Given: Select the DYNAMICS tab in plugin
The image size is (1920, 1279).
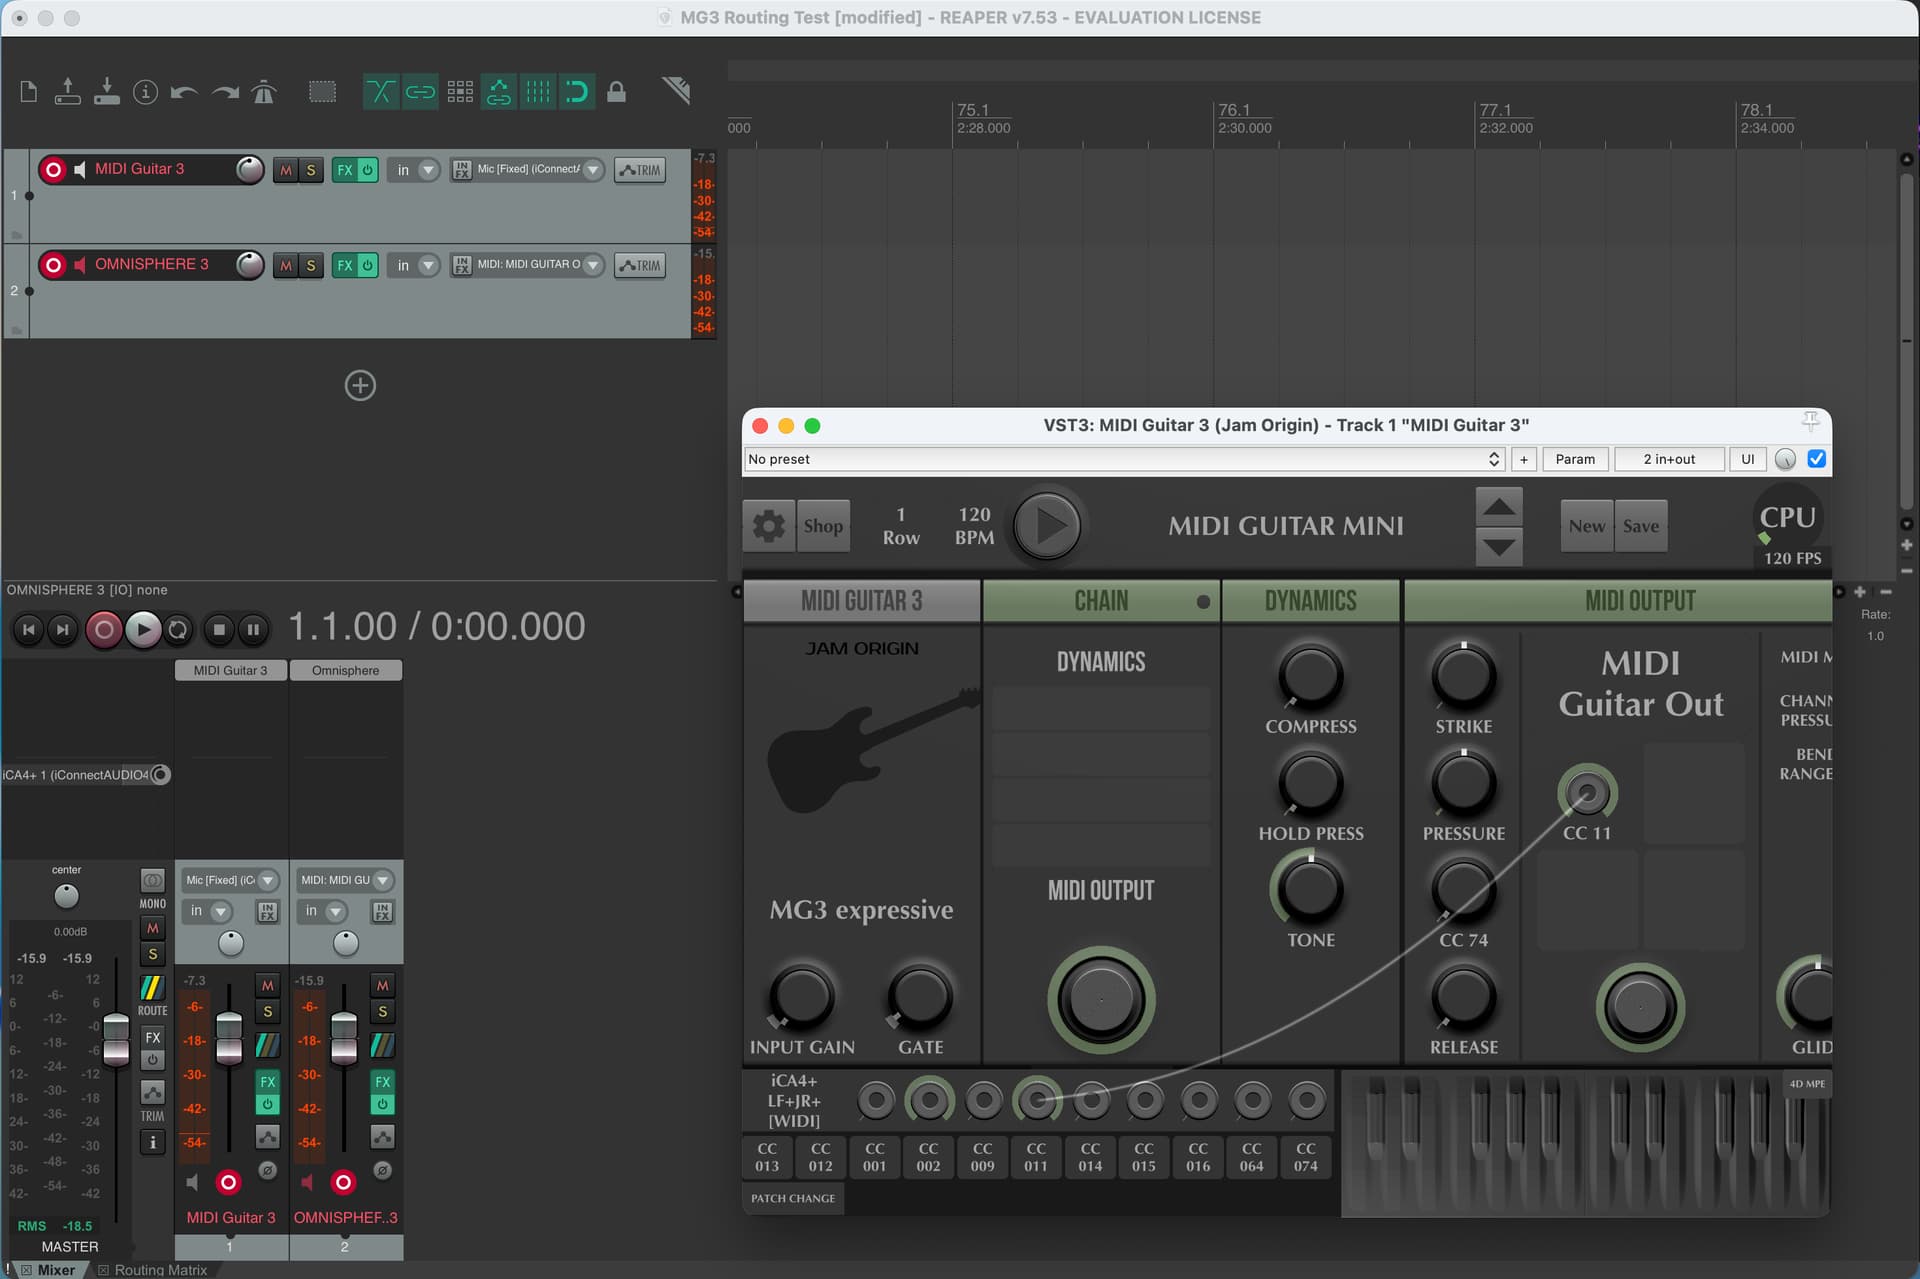Looking at the screenshot, I should (1310, 601).
